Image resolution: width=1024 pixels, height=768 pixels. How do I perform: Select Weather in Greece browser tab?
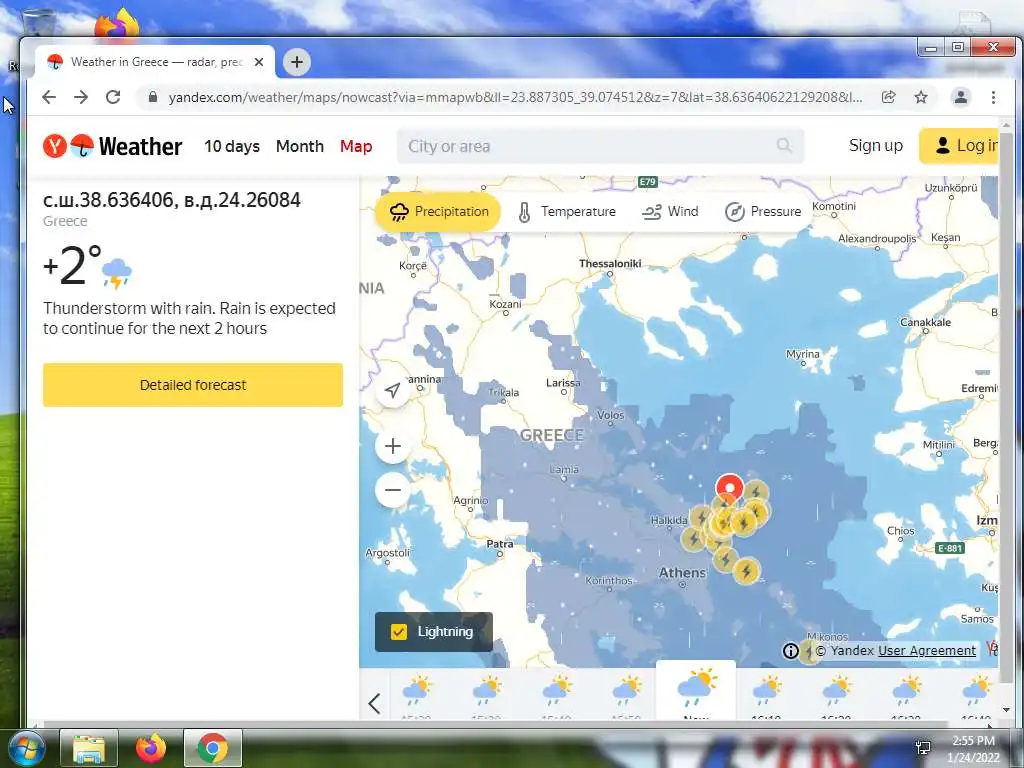156,62
